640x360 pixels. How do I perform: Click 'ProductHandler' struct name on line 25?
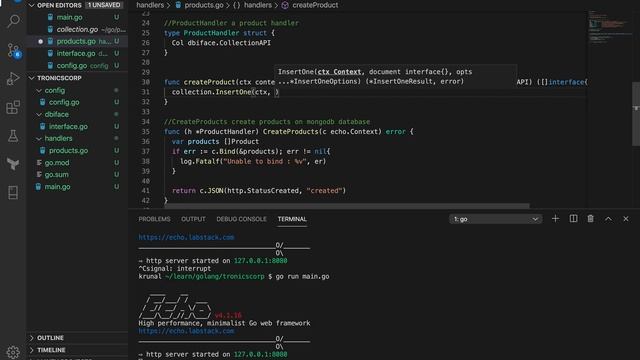click(x=211, y=33)
